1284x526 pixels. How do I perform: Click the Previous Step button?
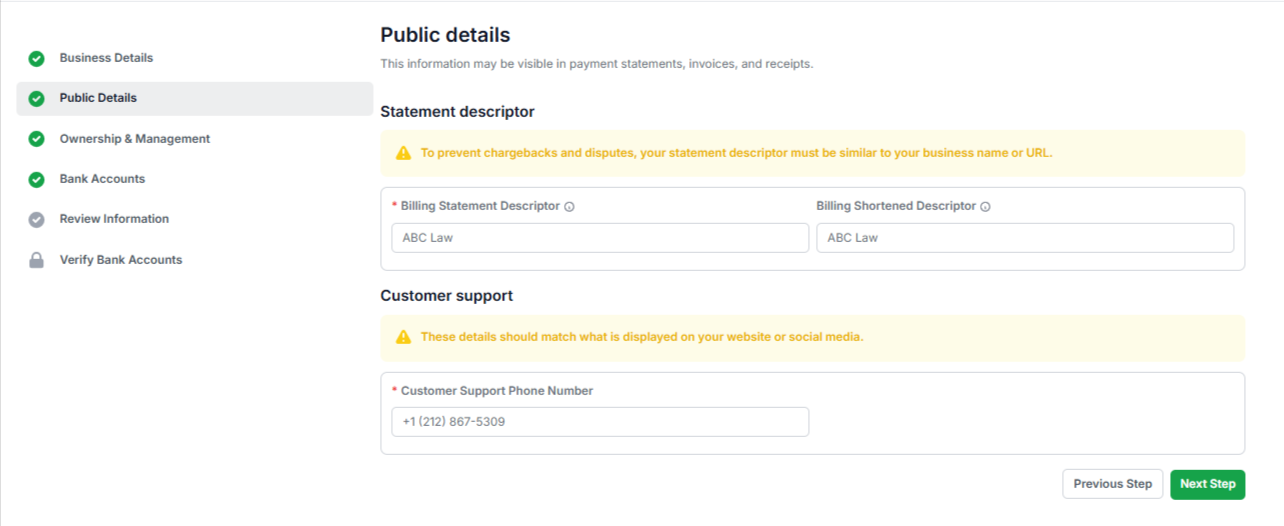pyautogui.click(x=1113, y=484)
